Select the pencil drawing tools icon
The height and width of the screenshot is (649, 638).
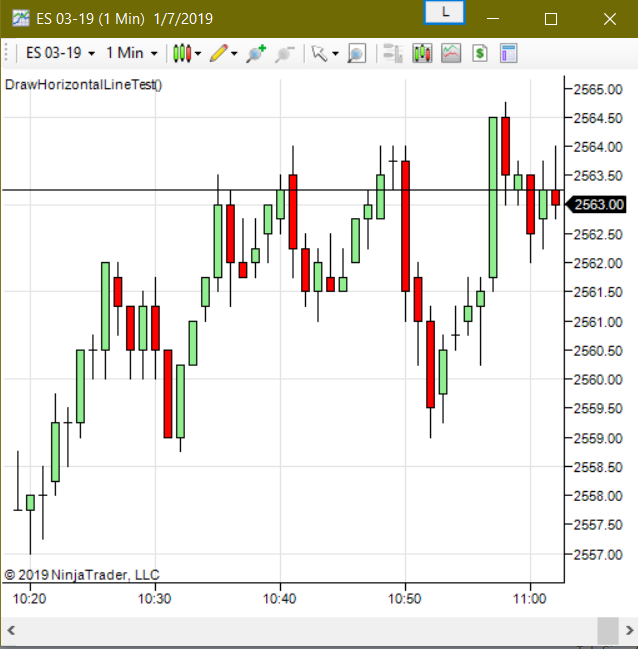(219, 53)
